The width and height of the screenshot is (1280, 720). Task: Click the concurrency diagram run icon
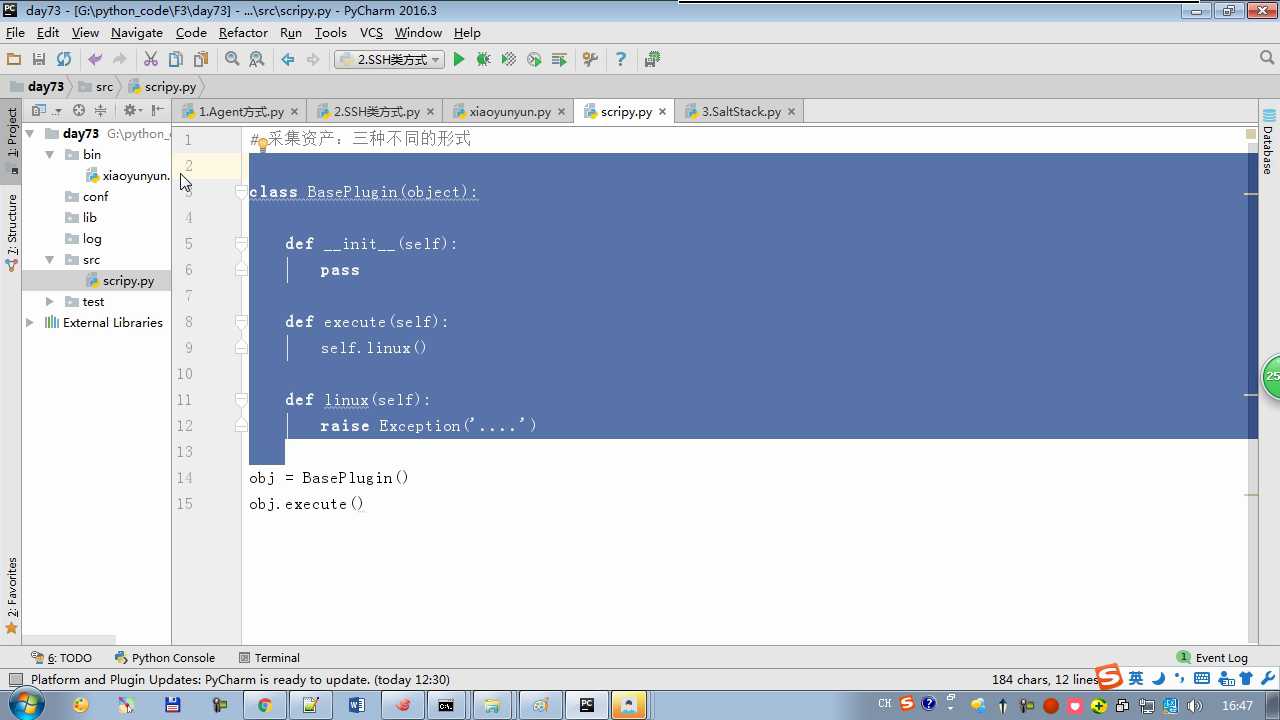click(559, 60)
